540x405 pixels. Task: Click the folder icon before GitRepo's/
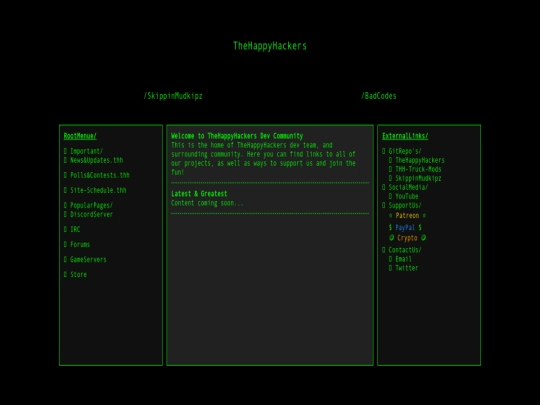point(384,151)
